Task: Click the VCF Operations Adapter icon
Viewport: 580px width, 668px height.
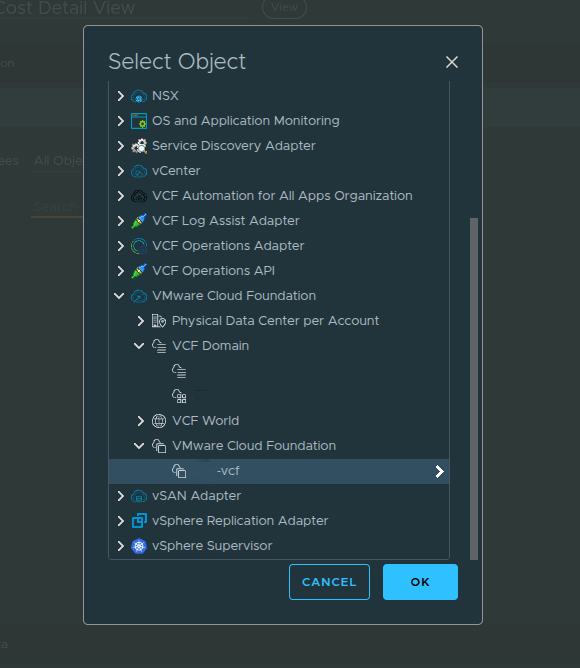Action: (x=139, y=246)
